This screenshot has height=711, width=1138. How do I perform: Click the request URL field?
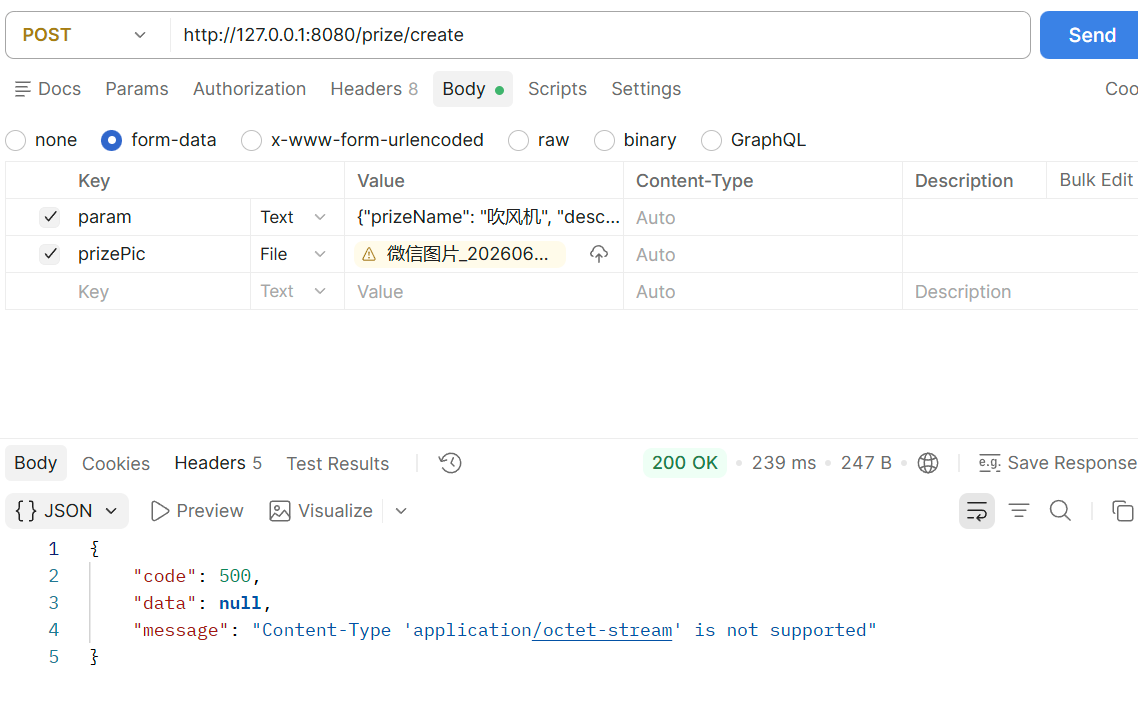pyautogui.click(x=600, y=35)
